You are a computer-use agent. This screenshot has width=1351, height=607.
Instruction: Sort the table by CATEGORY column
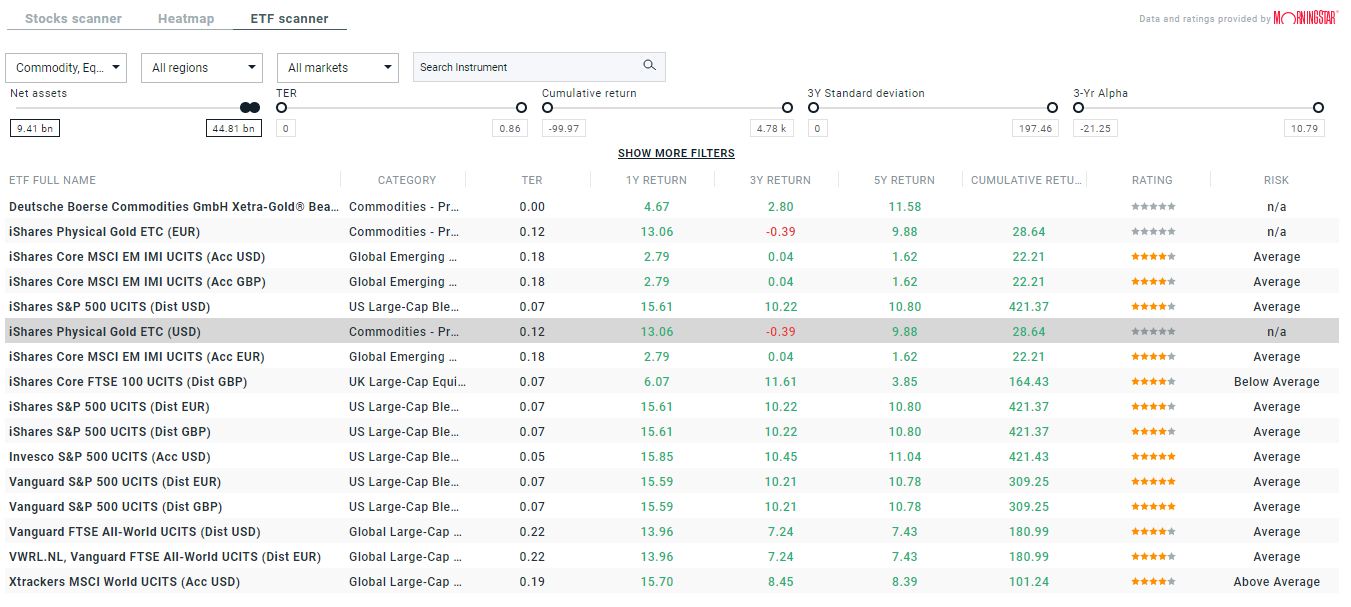(404, 179)
